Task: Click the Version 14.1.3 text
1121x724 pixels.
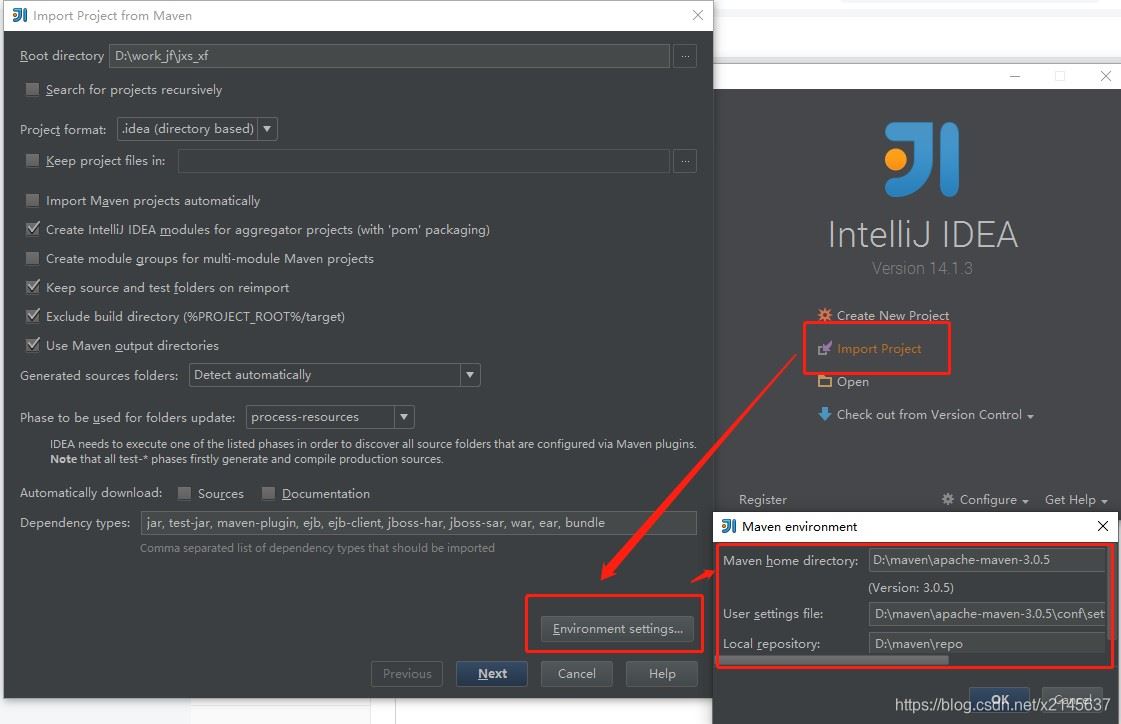Action: pos(922,268)
